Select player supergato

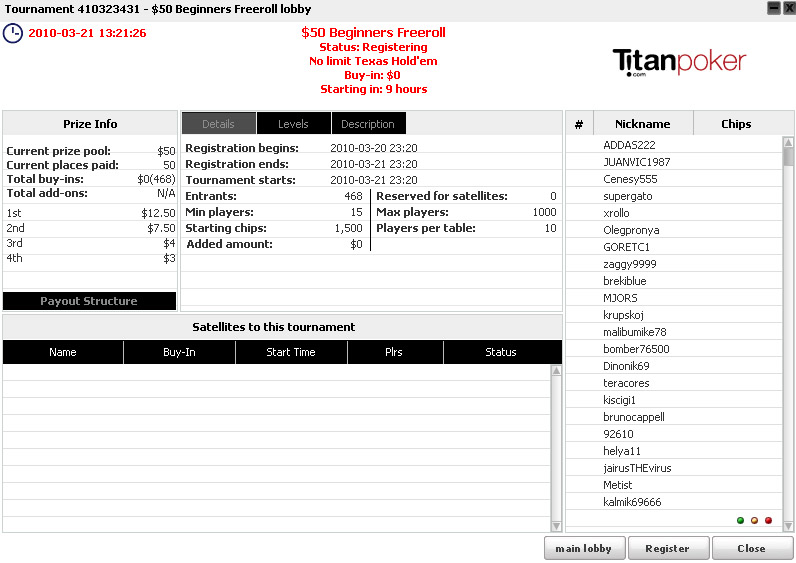(x=674, y=196)
